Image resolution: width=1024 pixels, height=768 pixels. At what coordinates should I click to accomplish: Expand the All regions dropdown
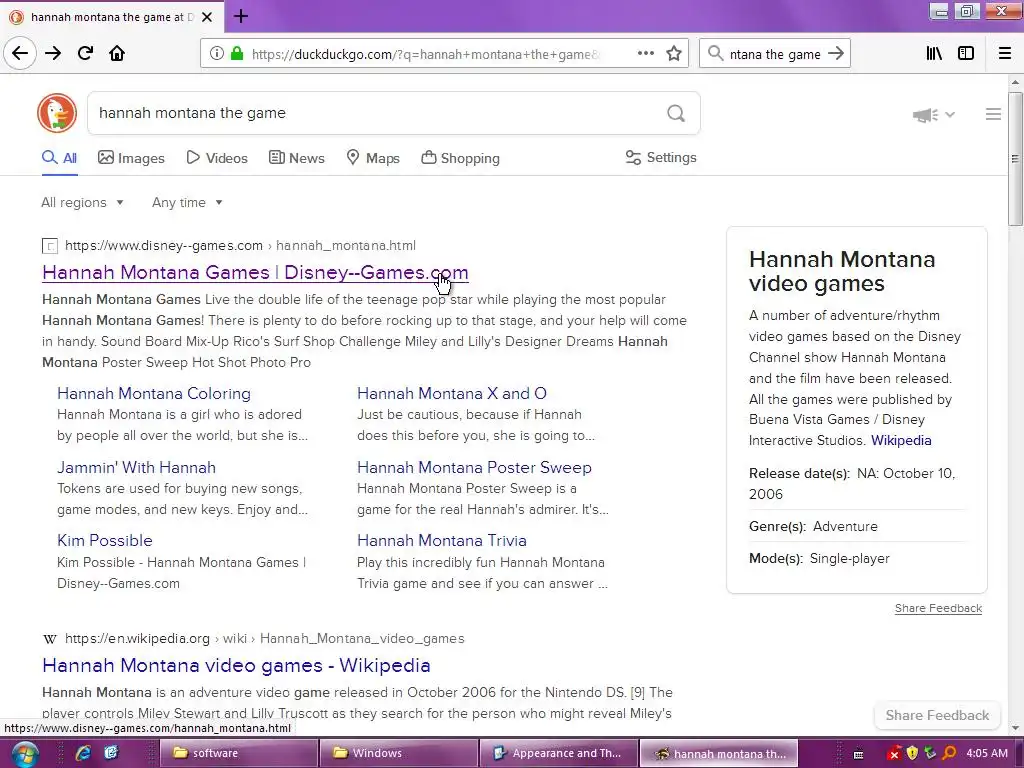tap(82, 202)
